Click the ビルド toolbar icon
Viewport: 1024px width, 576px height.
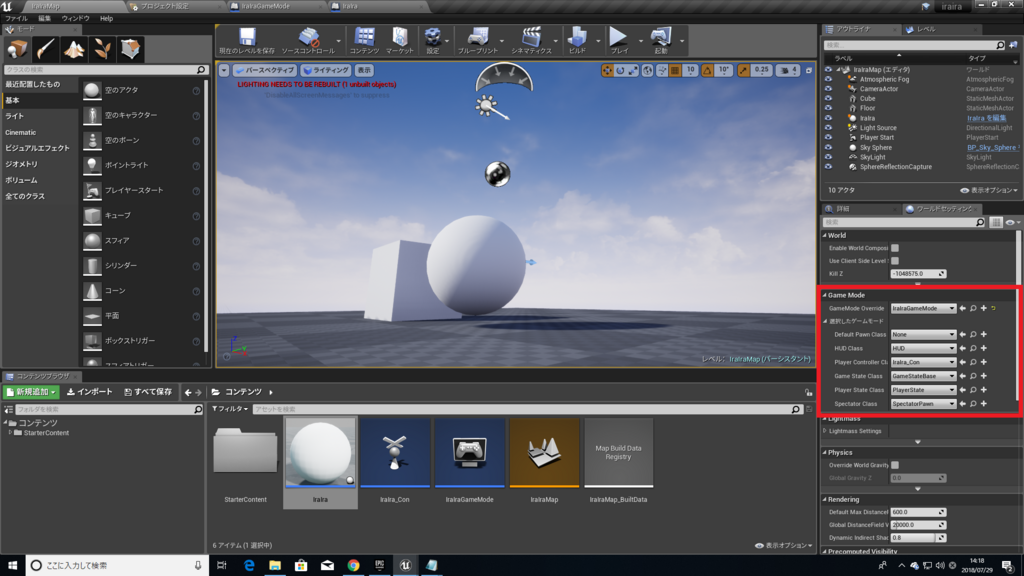578,38
